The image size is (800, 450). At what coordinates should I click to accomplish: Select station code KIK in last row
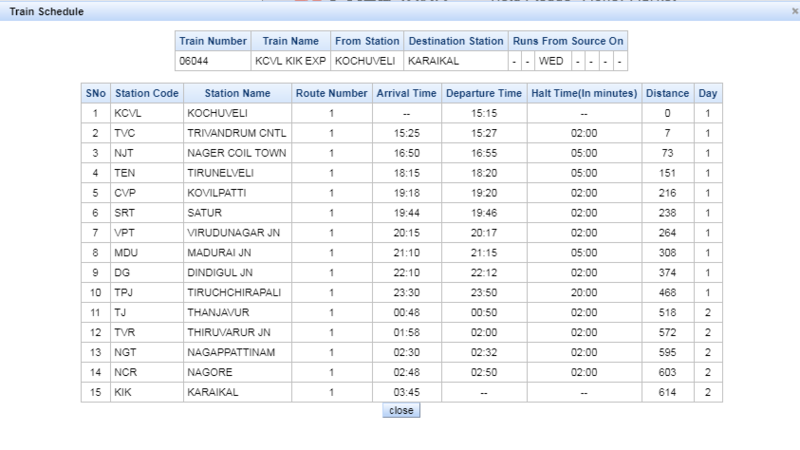click(x=123, y=393)
